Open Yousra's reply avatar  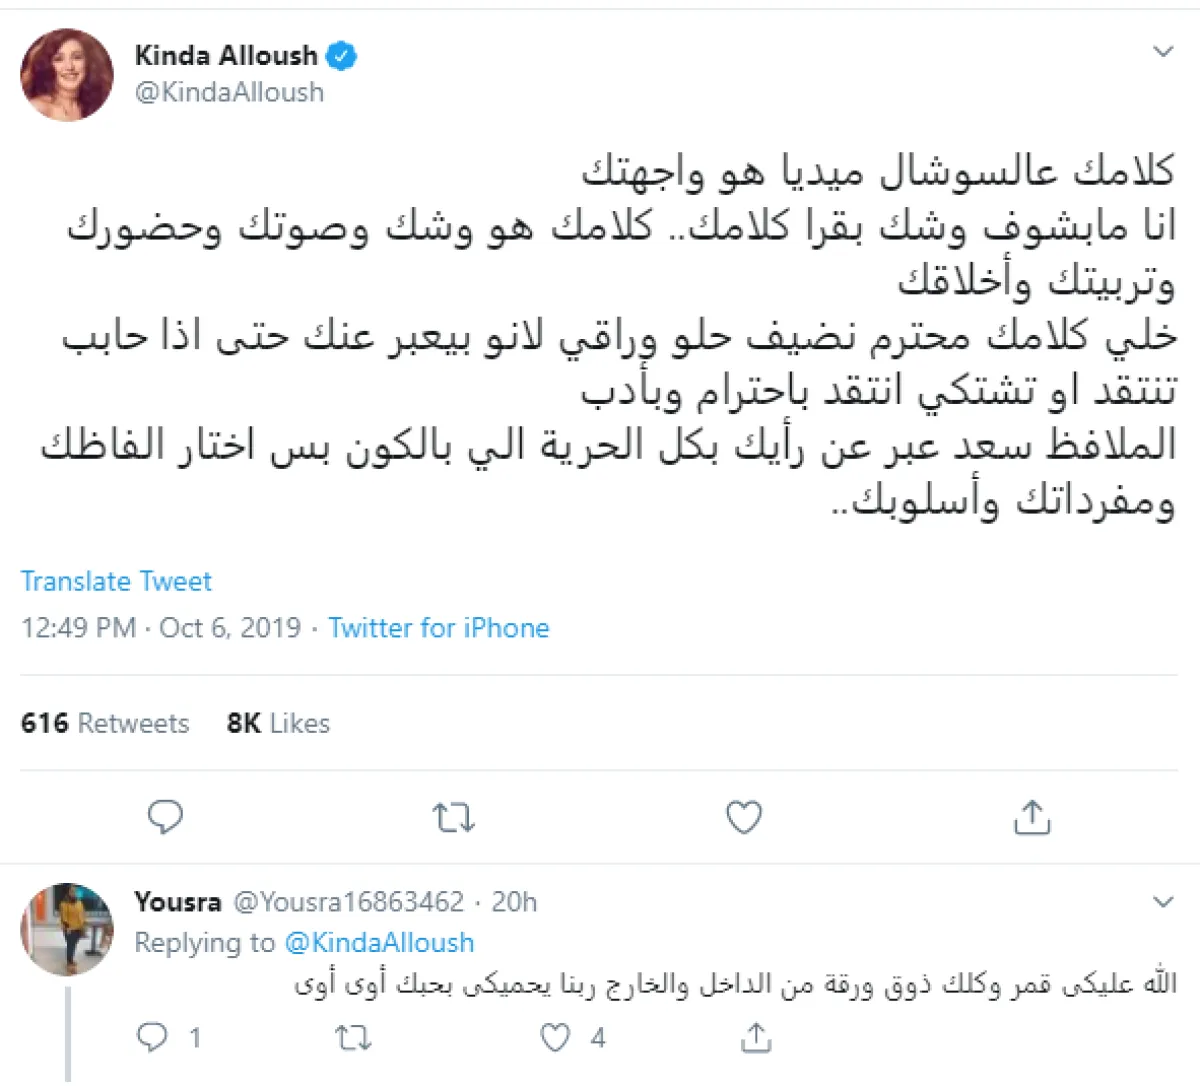(67, 929)
